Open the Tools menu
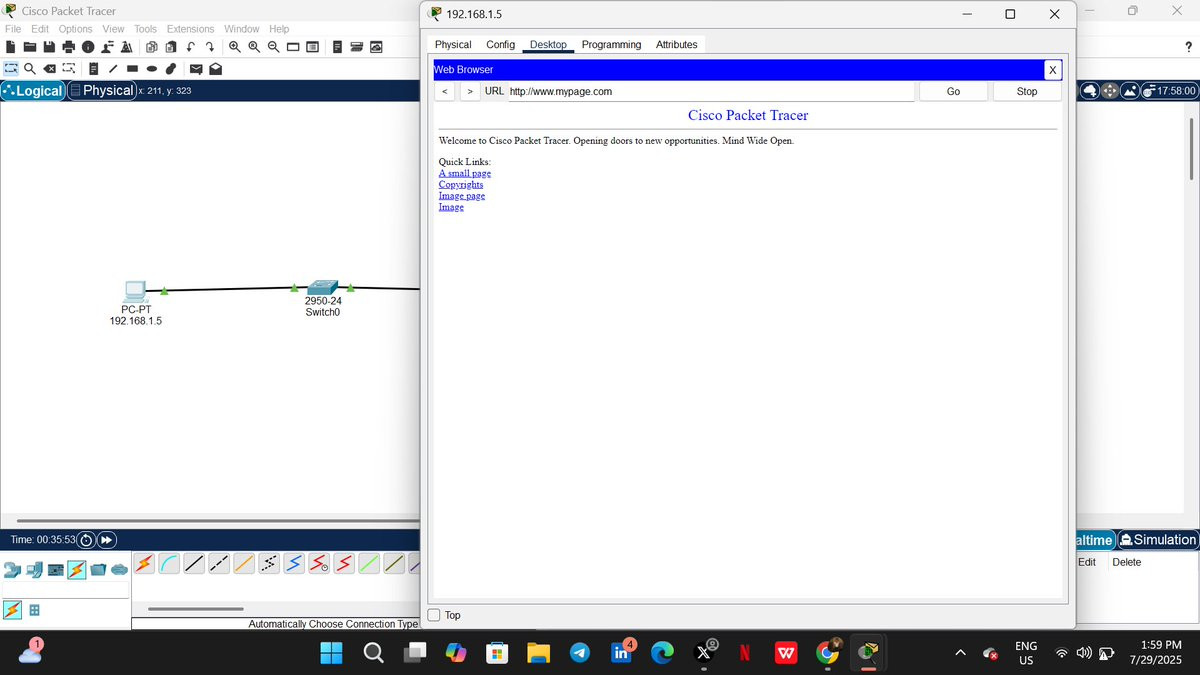 click(x=145, y=29)
